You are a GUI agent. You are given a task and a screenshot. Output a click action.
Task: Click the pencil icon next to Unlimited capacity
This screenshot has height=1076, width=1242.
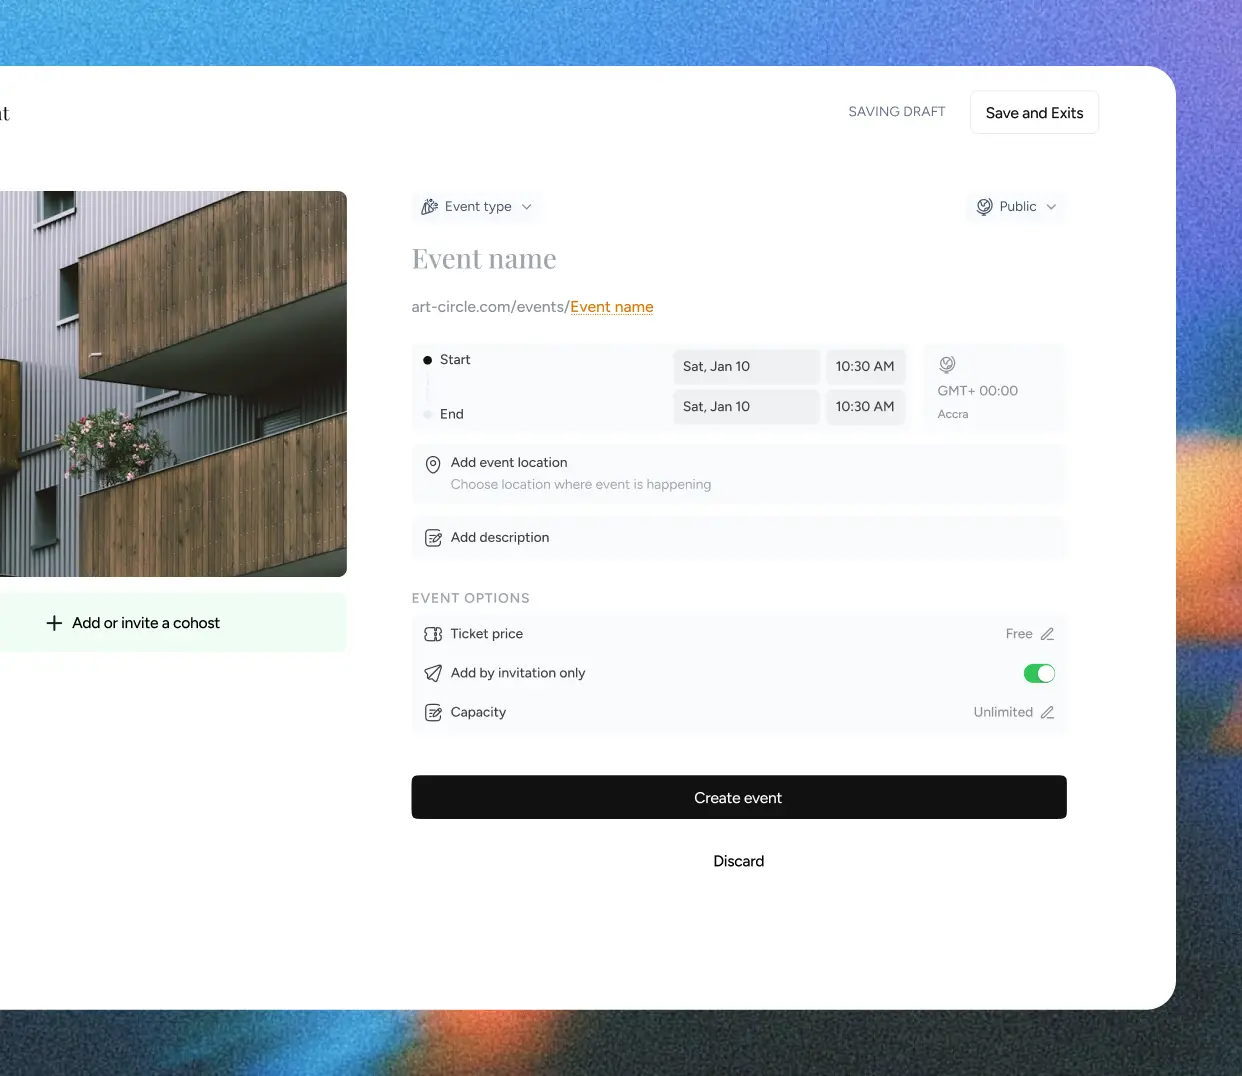click(1047, 712)
